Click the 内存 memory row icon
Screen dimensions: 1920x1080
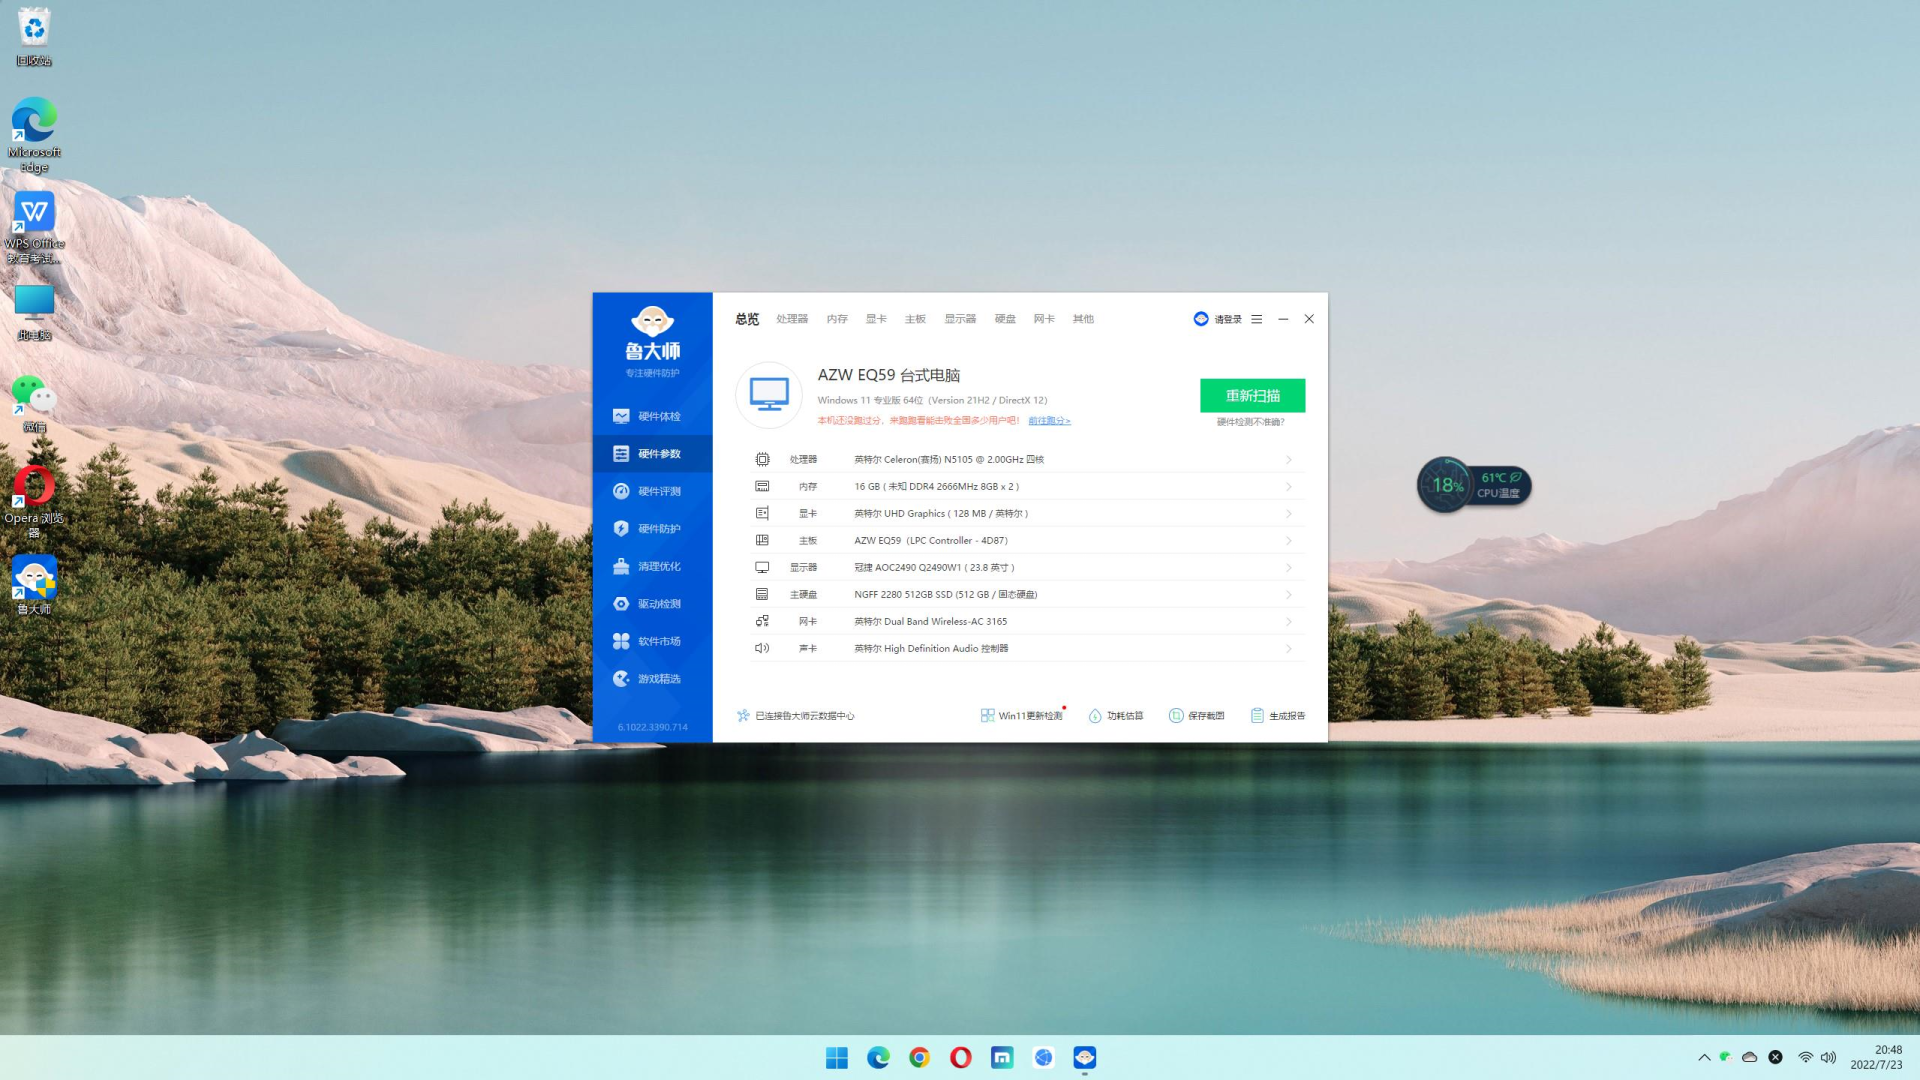pyautogui.click(x=762, y=487)
